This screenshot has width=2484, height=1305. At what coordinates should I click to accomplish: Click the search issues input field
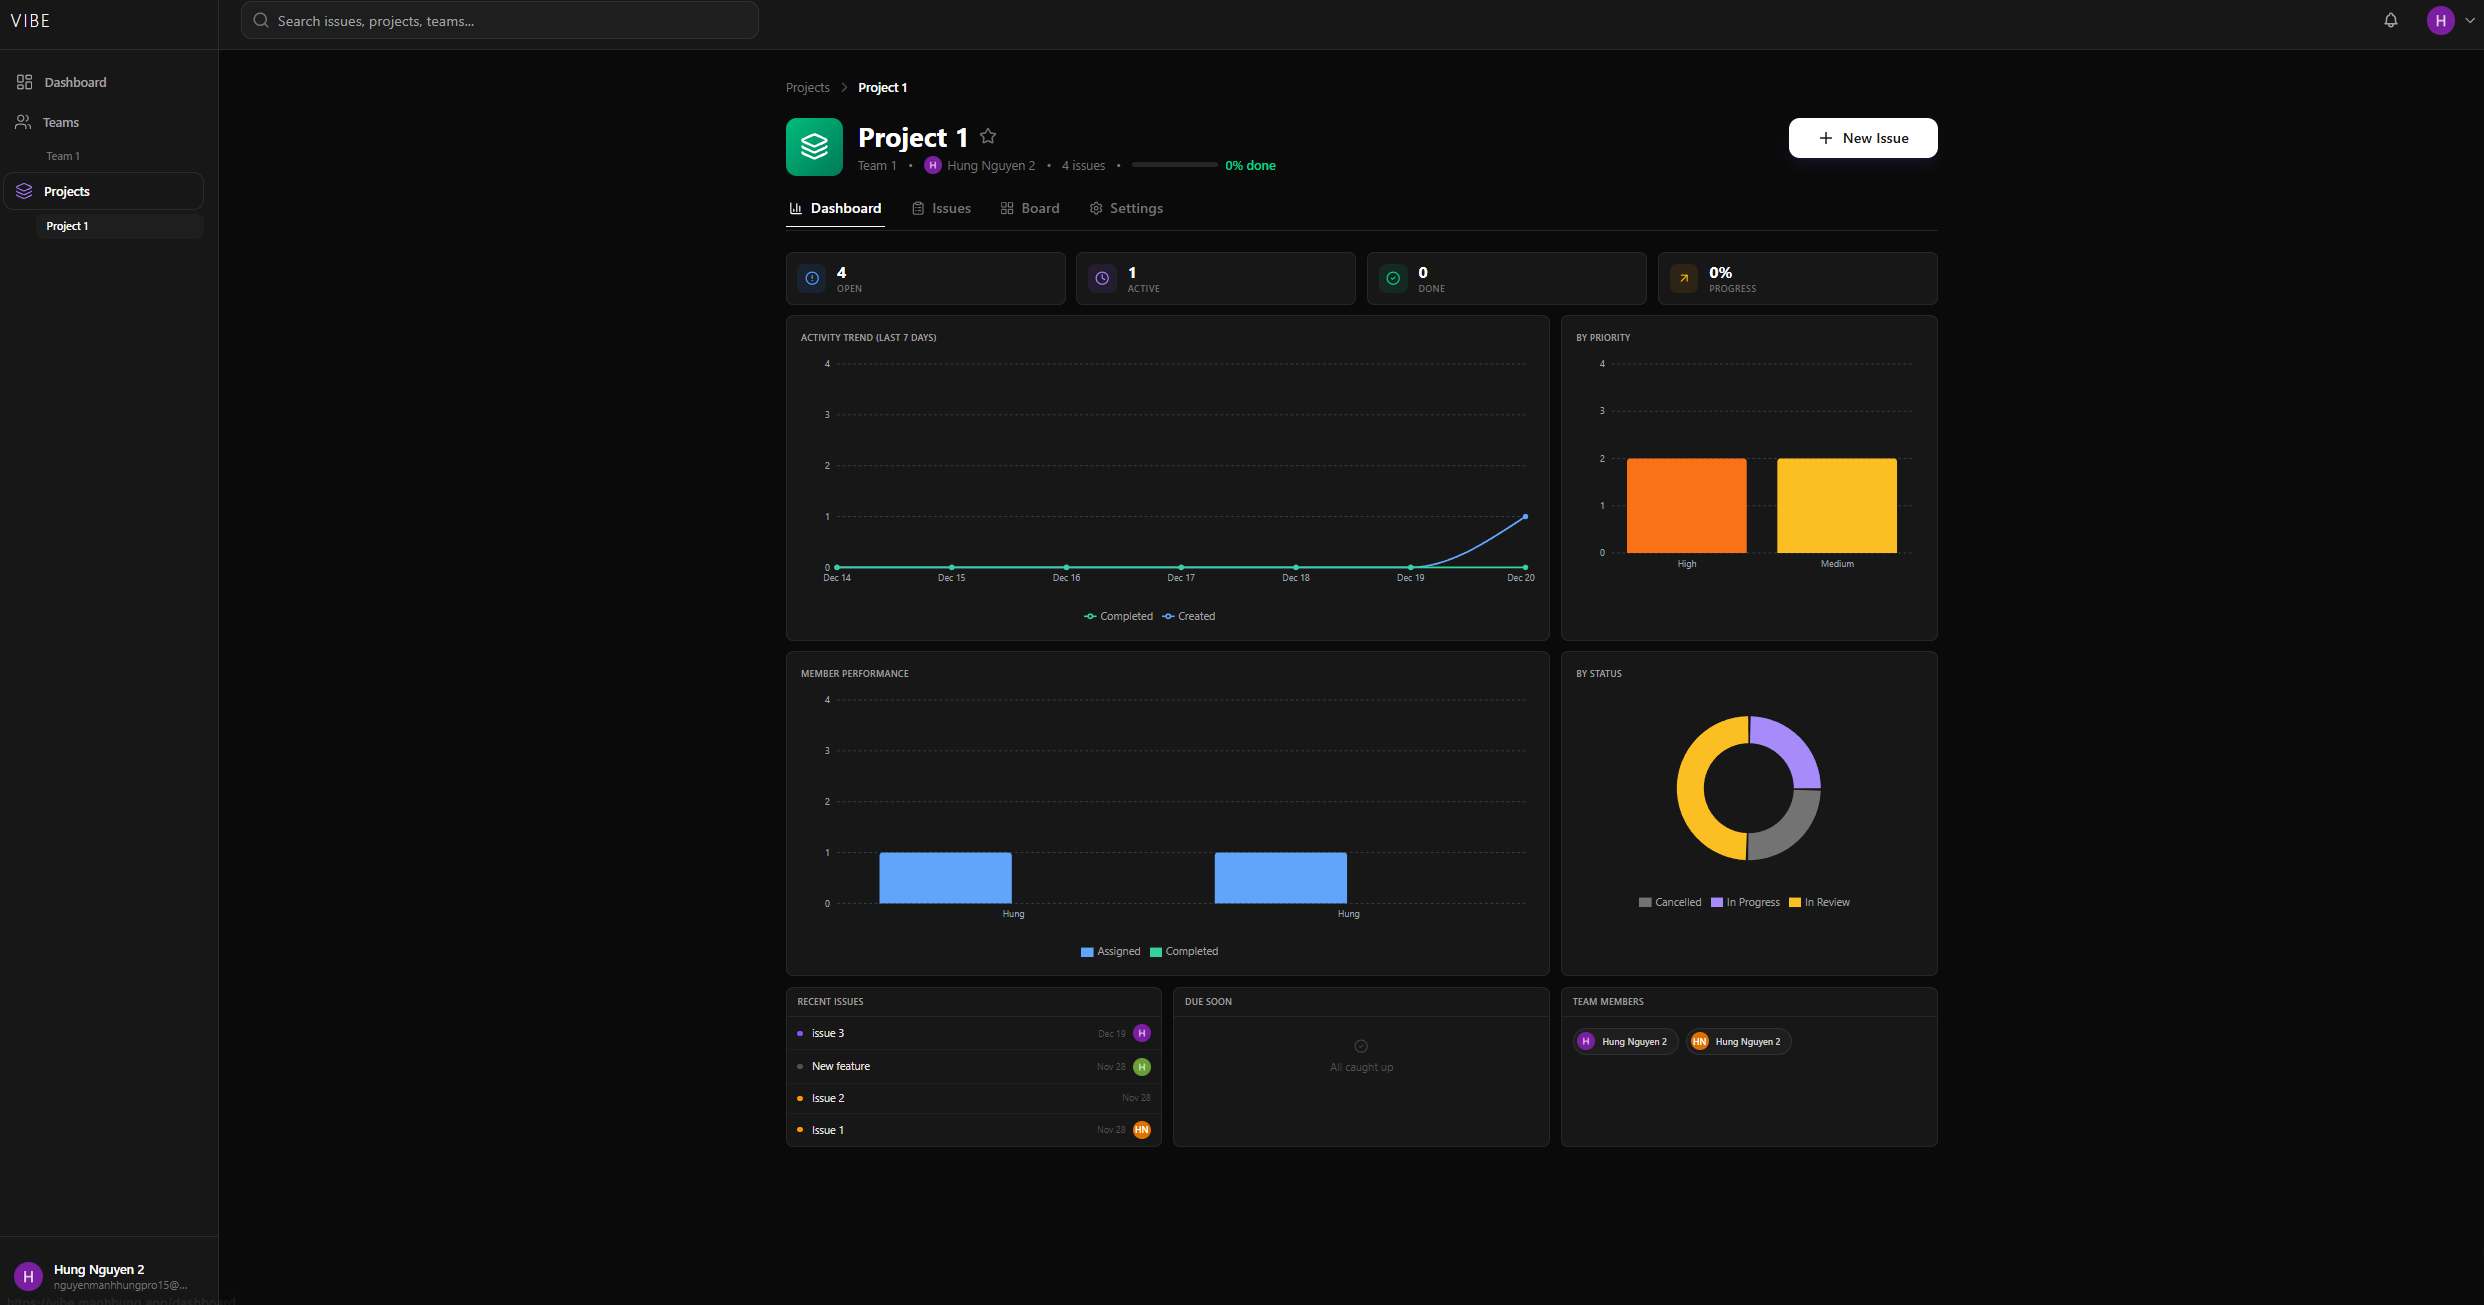pos(498,20)
